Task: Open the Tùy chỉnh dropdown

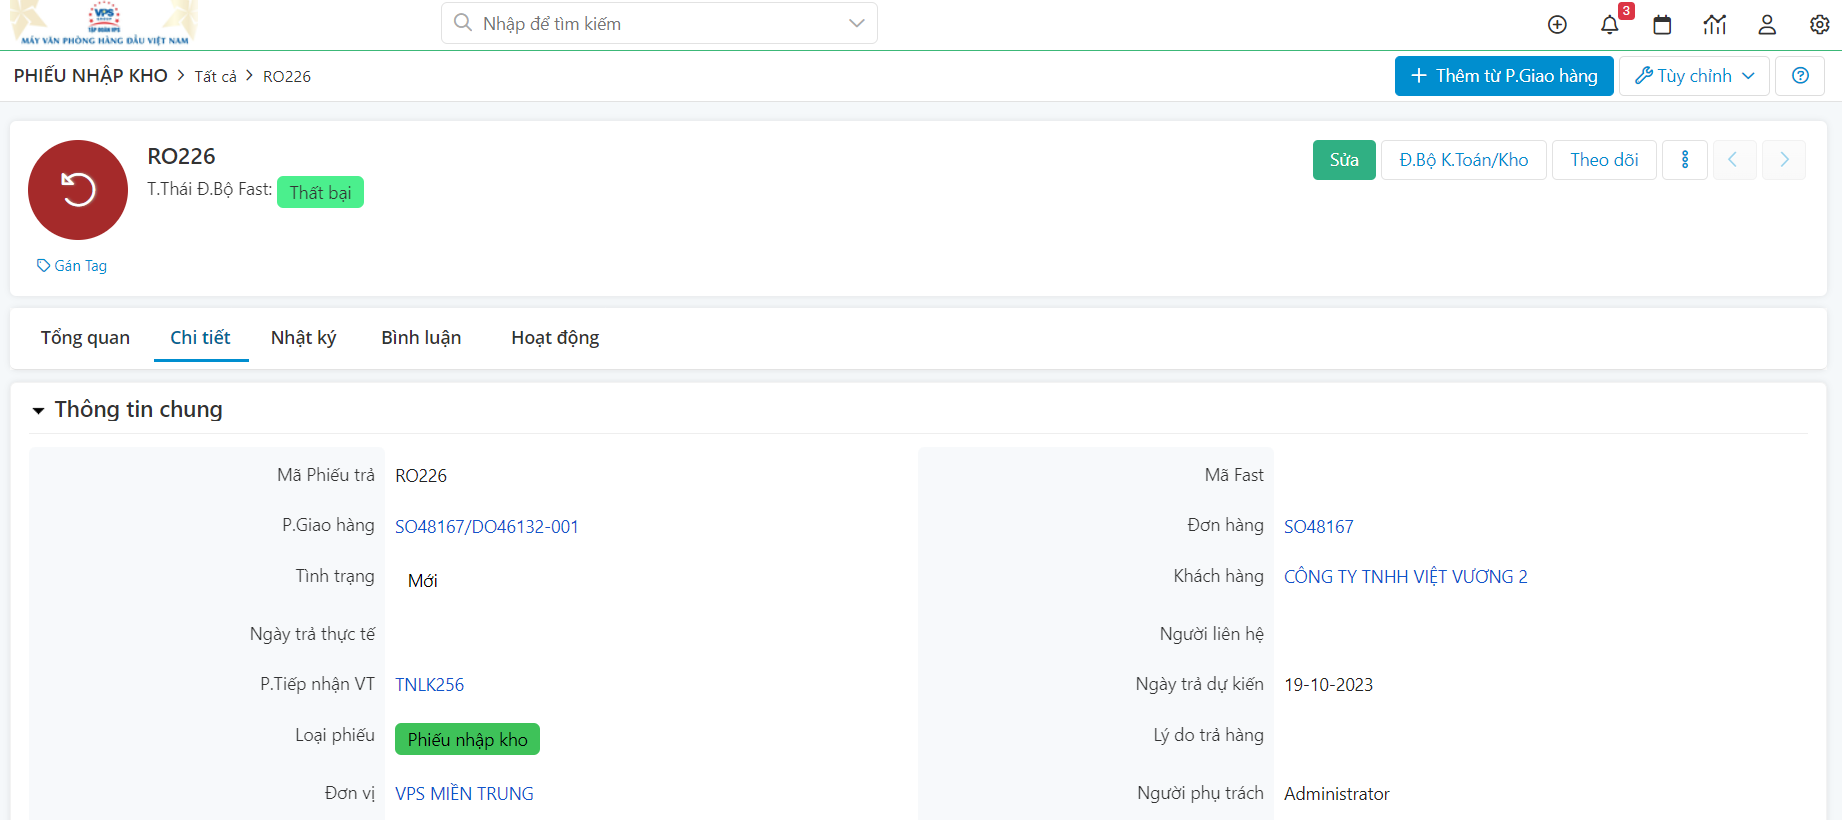Action: tap(1694, 76)
